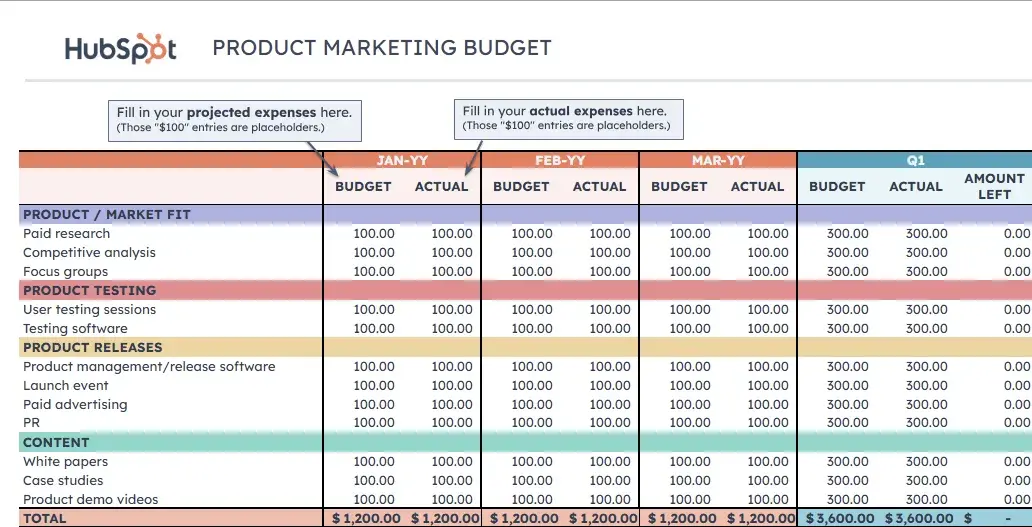The image size is (1032, 527).
Task: Click the Competitive analysis row label
Action: click(89, 252)
